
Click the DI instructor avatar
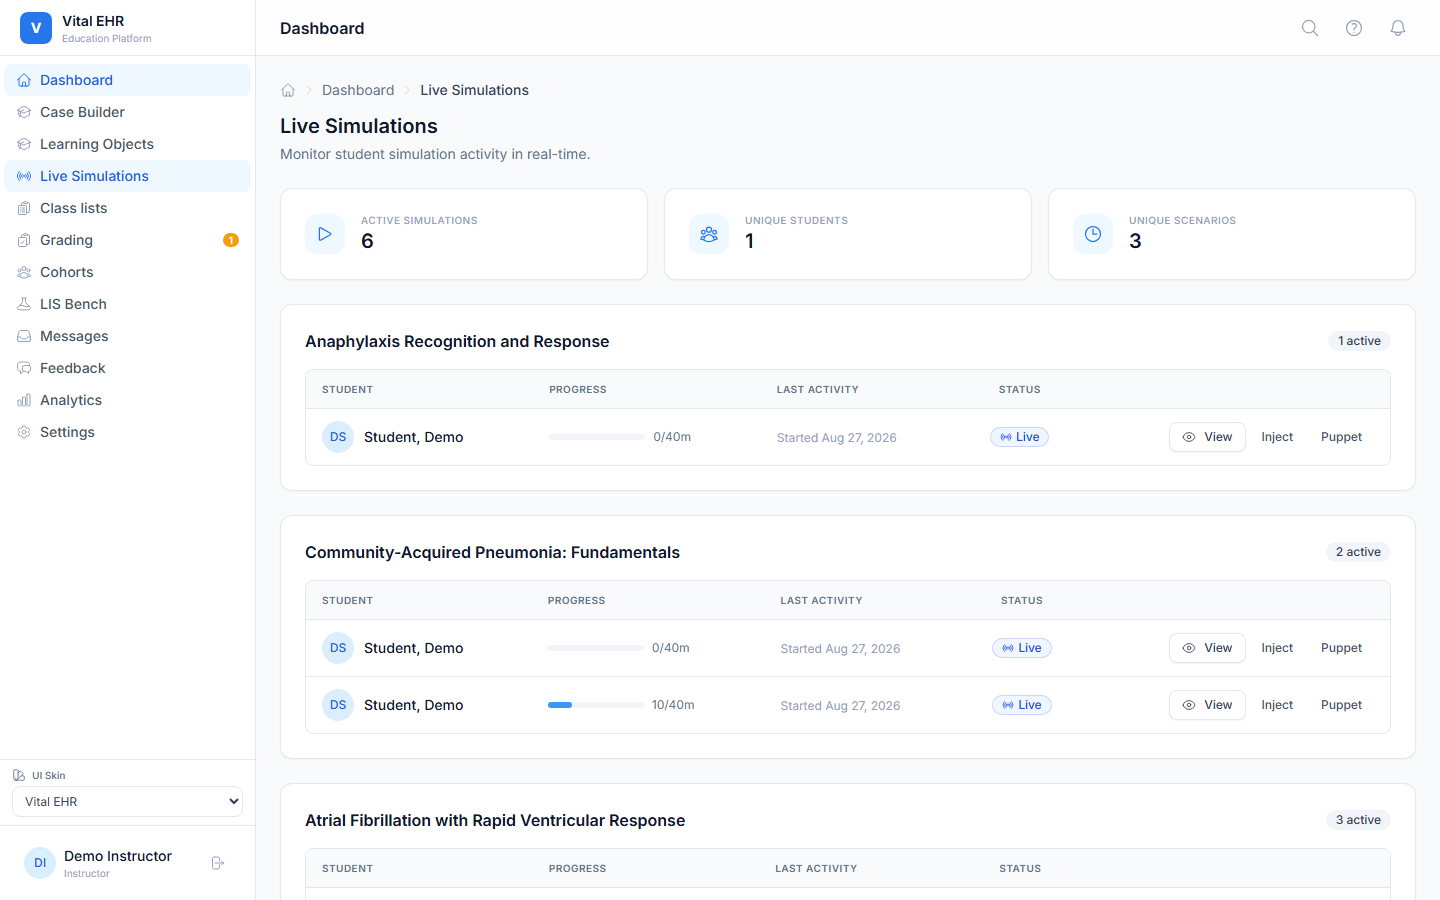click(x=40, y=863)
